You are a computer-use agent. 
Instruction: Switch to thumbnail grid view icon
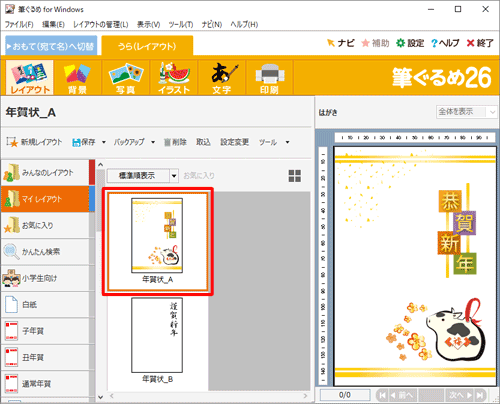click(295, 176)
